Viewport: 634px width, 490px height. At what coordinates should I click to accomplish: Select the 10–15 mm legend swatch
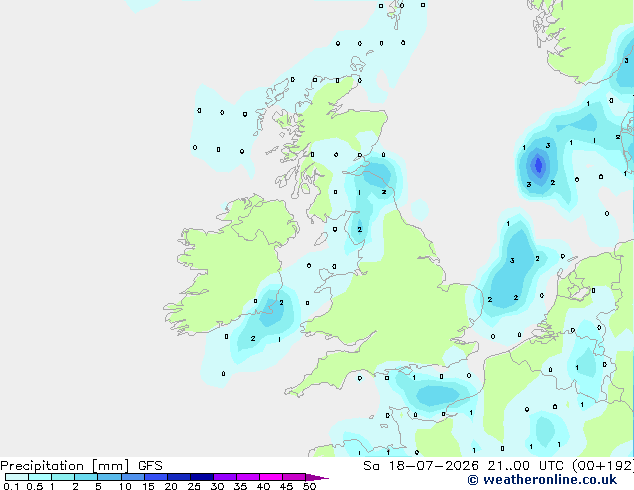(132, 477)
